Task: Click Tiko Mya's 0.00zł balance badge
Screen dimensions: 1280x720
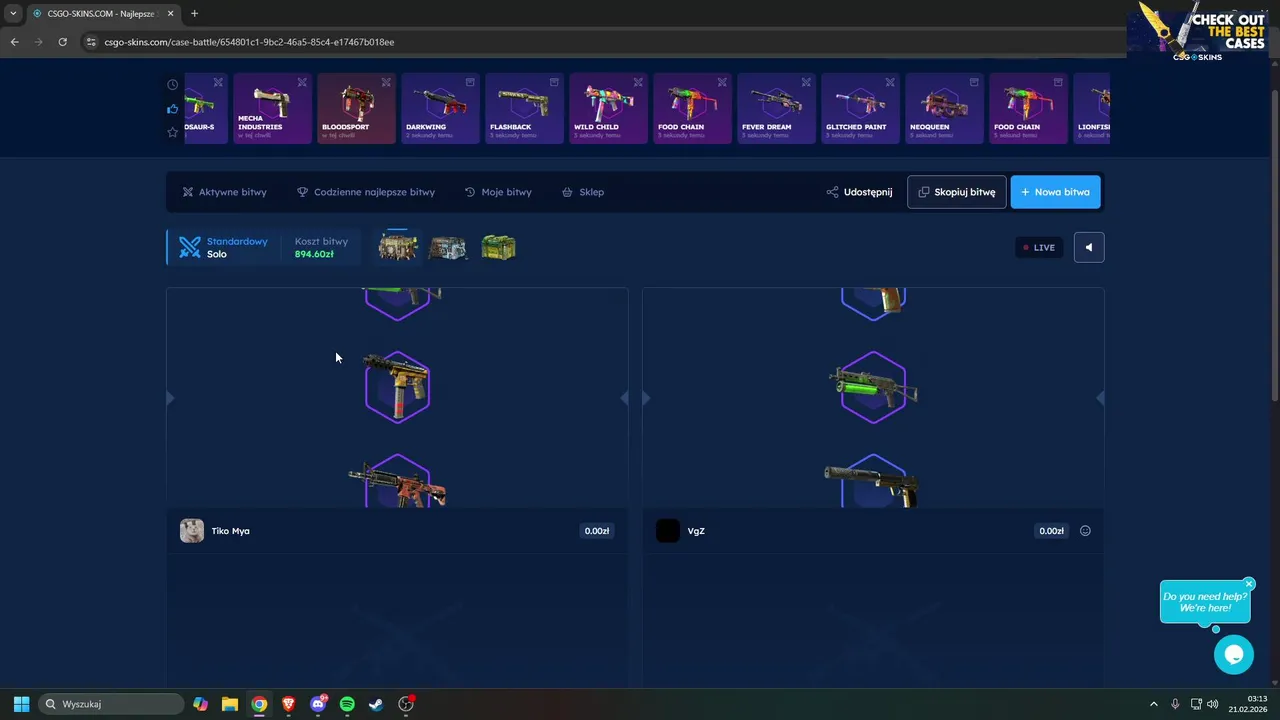Action: click(x=597, y=531)
